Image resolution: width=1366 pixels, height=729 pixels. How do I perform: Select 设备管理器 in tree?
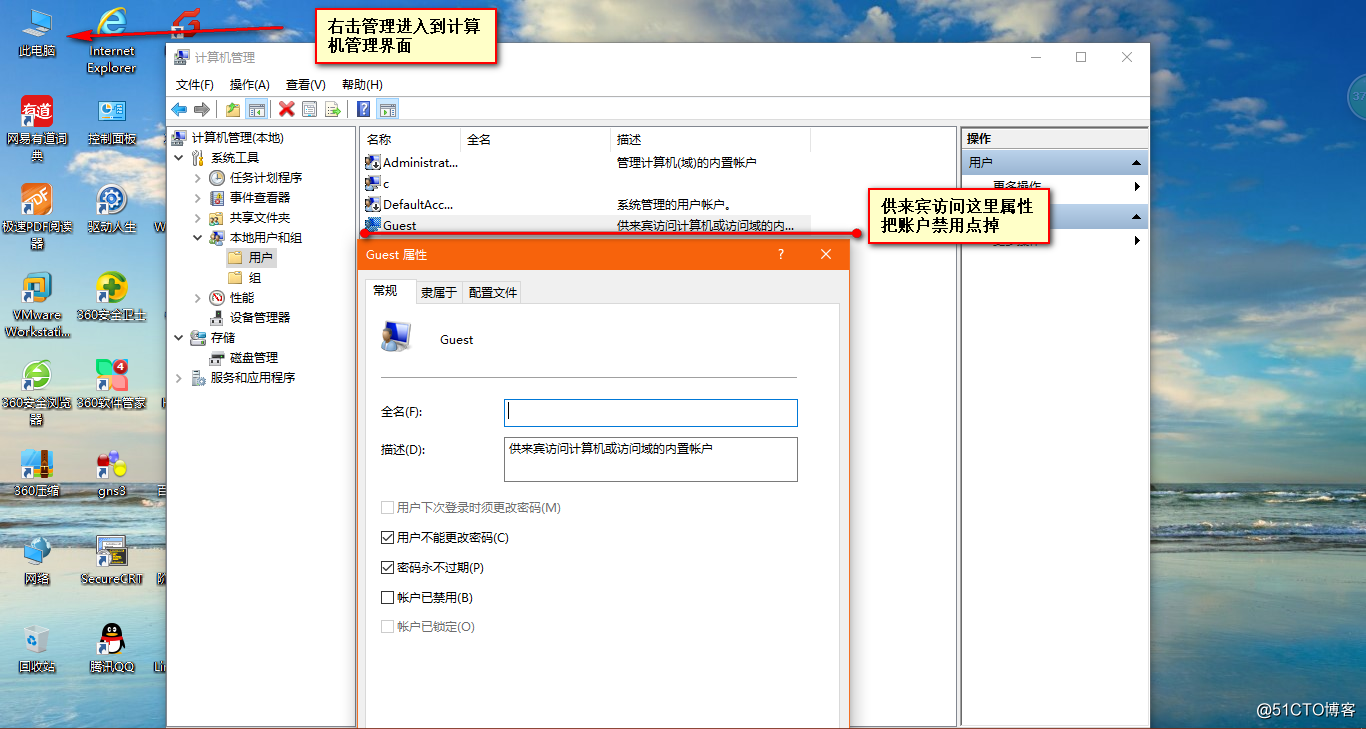251,318
